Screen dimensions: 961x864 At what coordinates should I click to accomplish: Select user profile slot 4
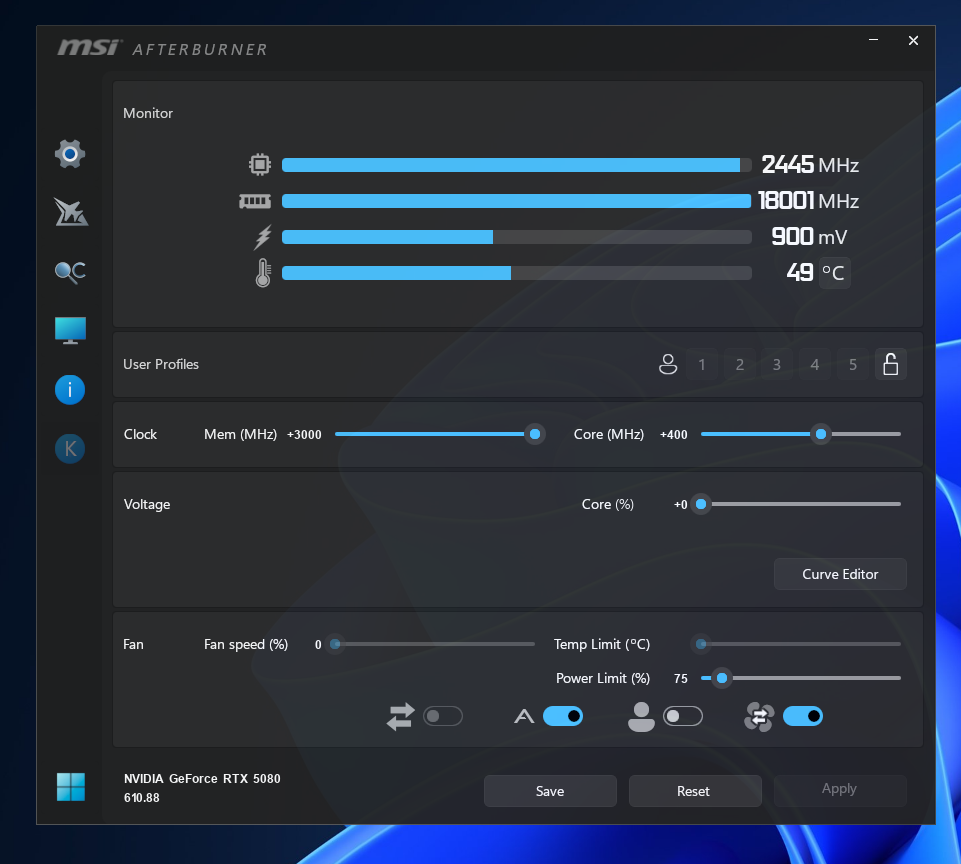point(815,365)
